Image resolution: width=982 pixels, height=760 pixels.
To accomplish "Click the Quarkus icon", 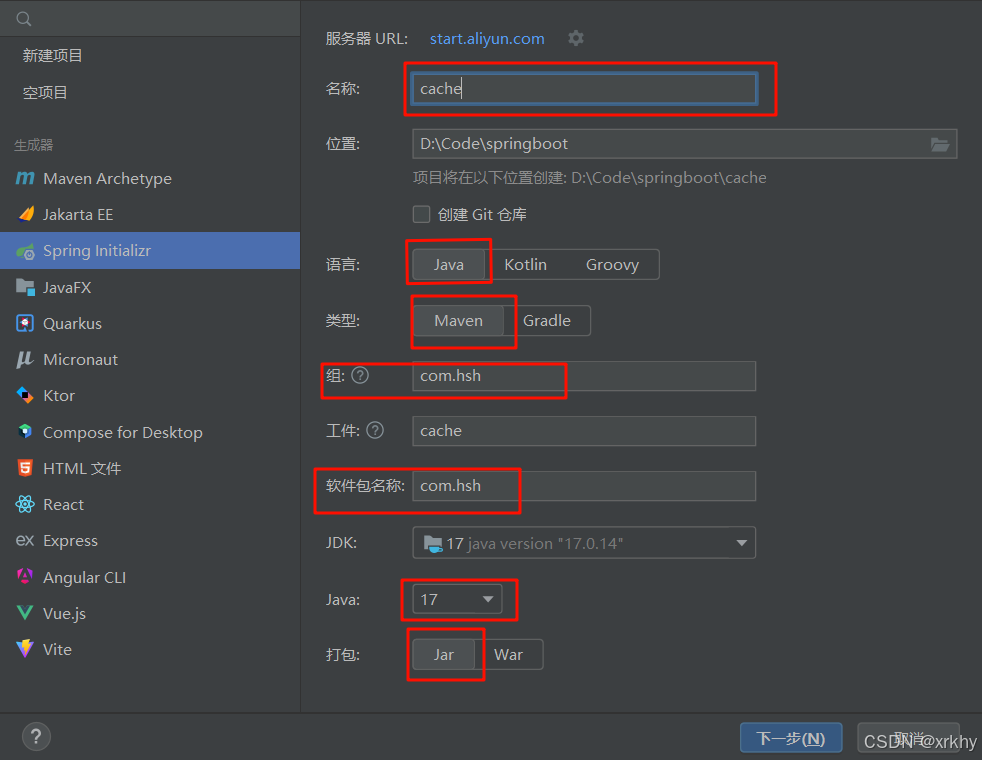I will pyautogui.click(x=25, y=324).
